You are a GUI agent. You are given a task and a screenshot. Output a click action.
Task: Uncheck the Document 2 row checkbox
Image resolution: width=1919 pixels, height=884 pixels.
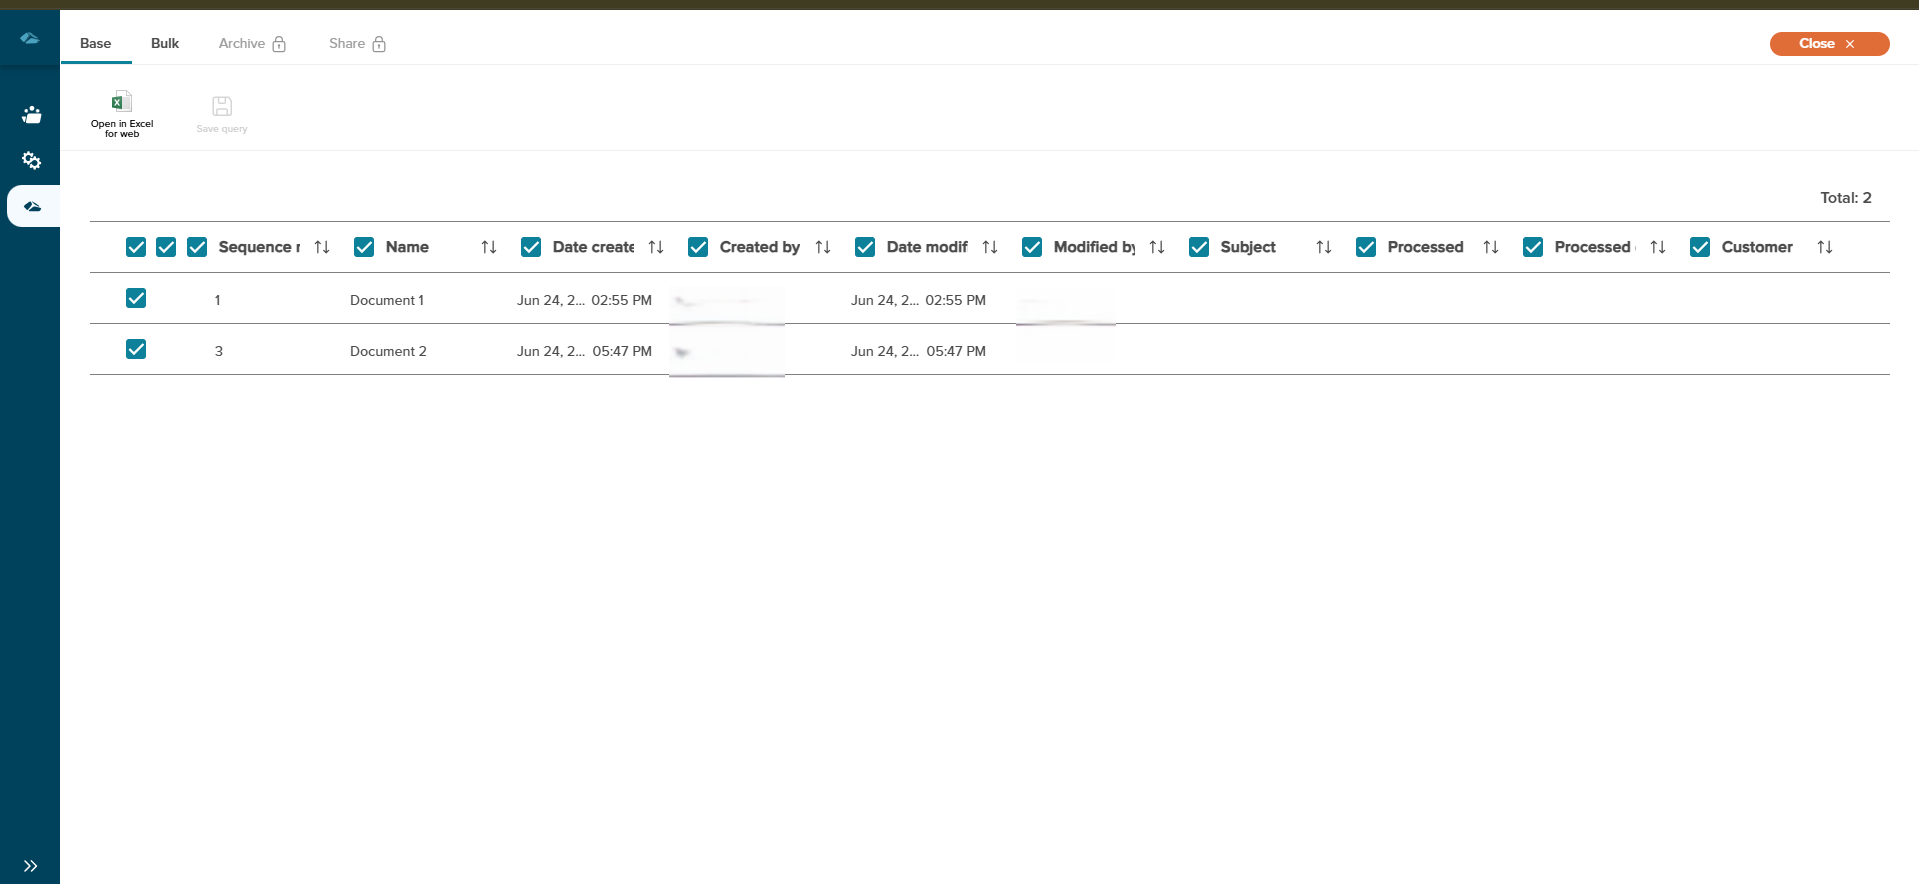click(136, 349)
